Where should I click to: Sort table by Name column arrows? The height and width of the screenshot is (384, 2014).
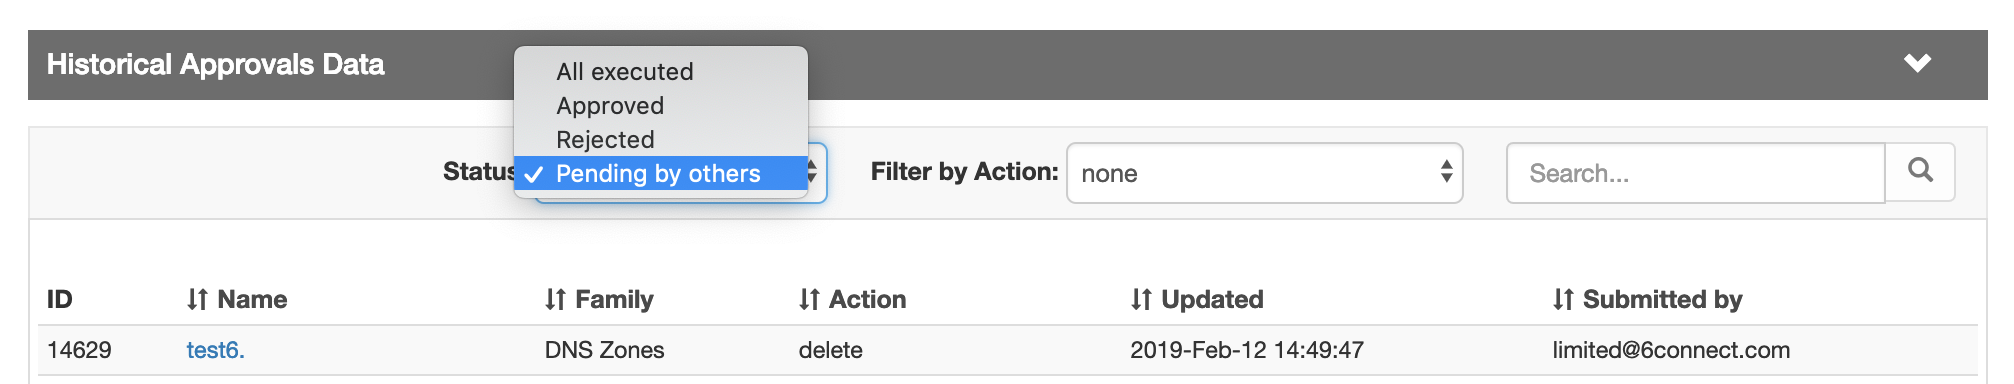(197, 299)
